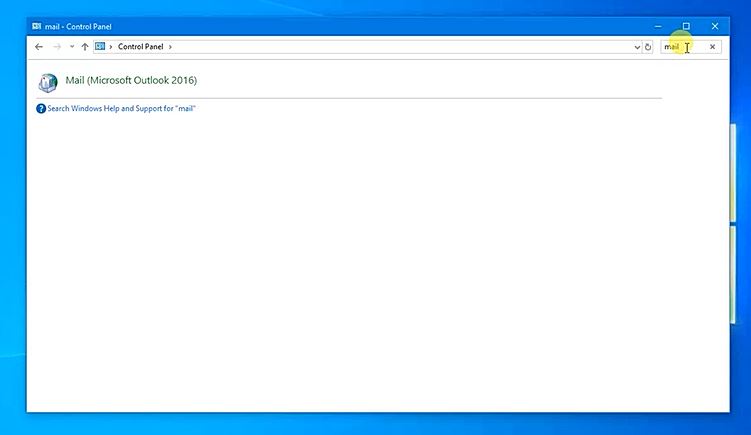
Task: Expand the root chevron before Control Panel
Action: tap(111, 47)
